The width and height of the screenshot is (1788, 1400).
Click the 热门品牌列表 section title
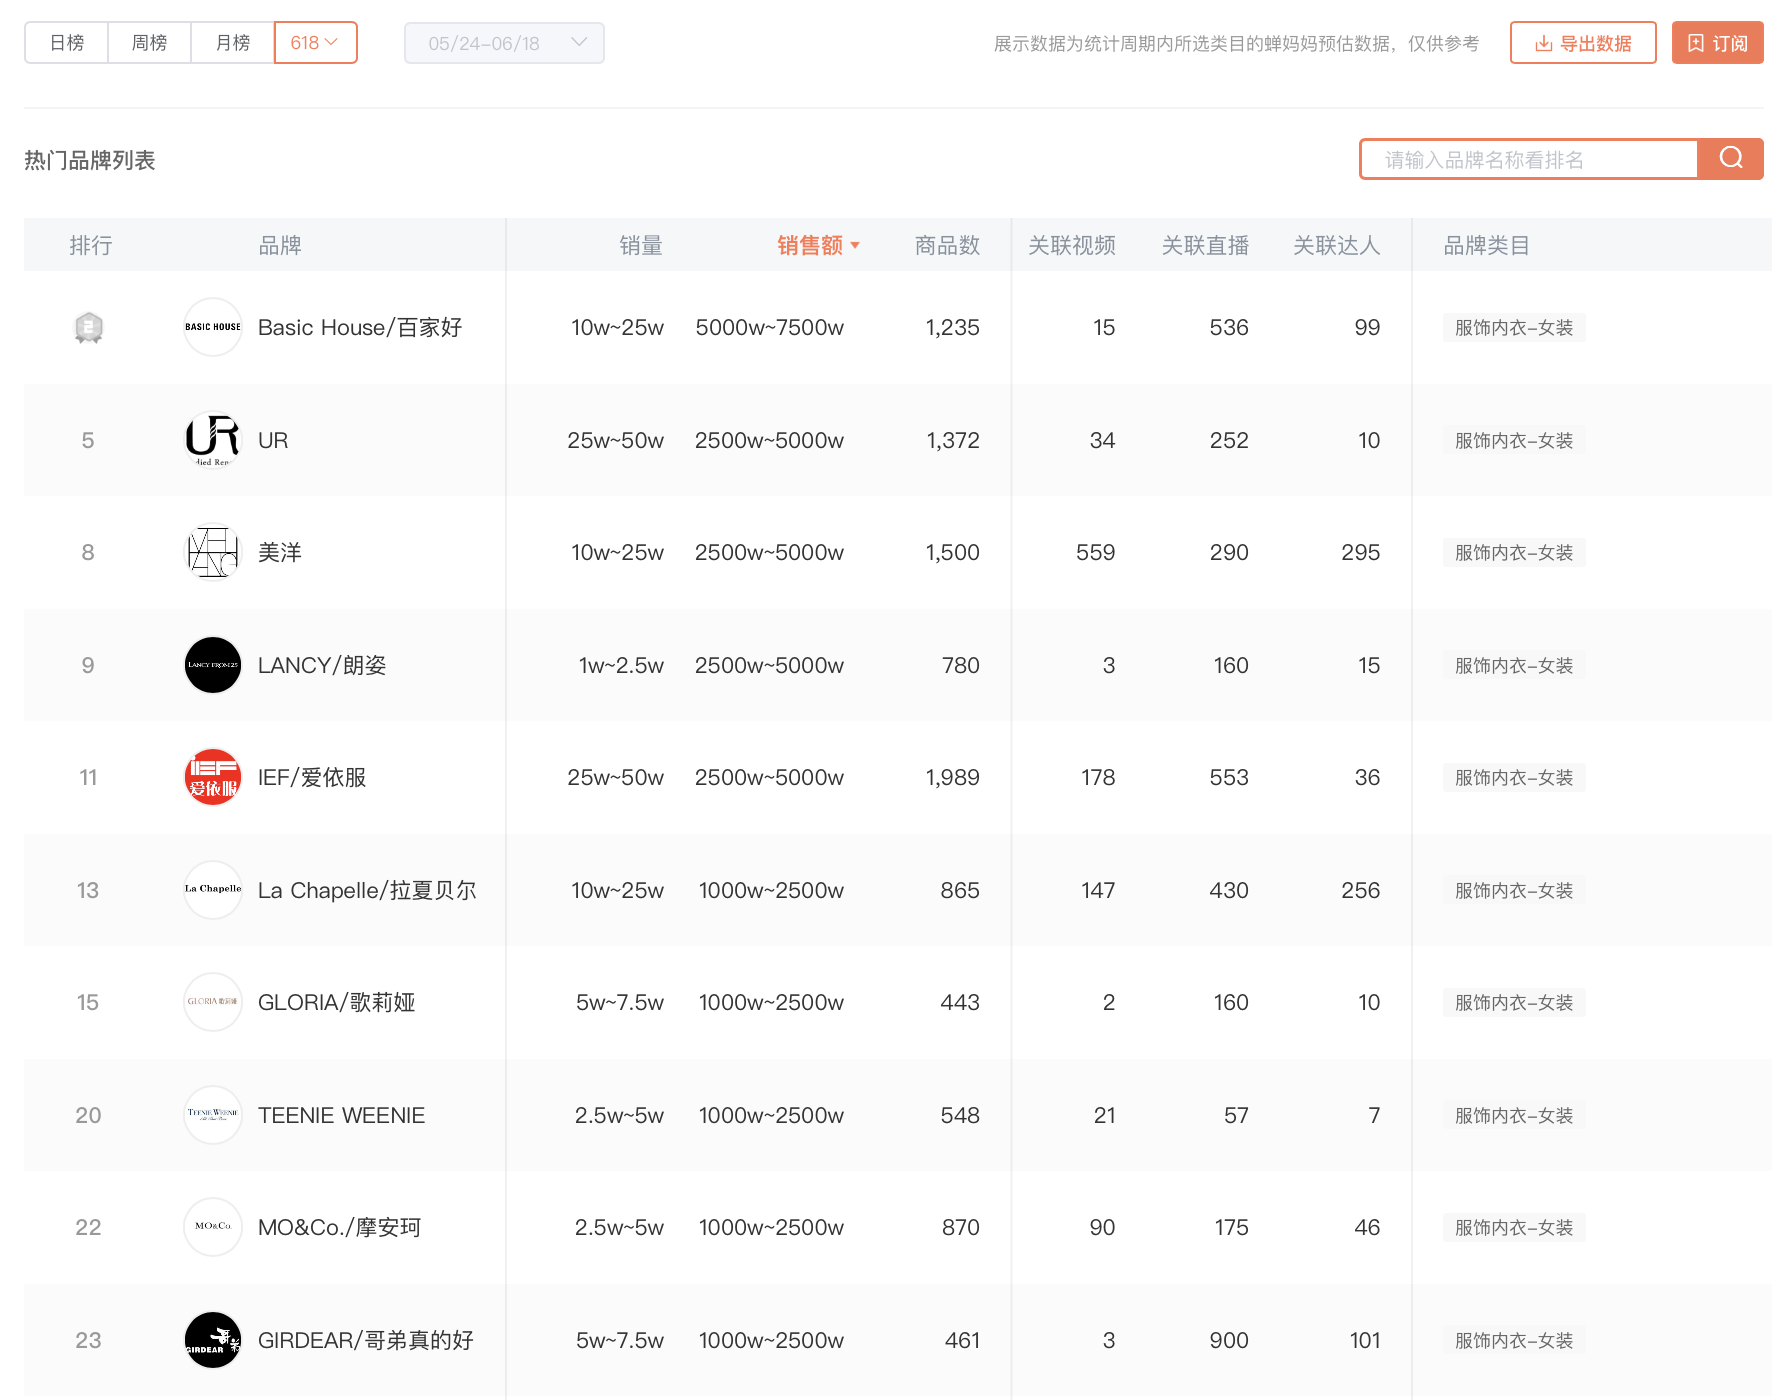[x=90, y=160]
